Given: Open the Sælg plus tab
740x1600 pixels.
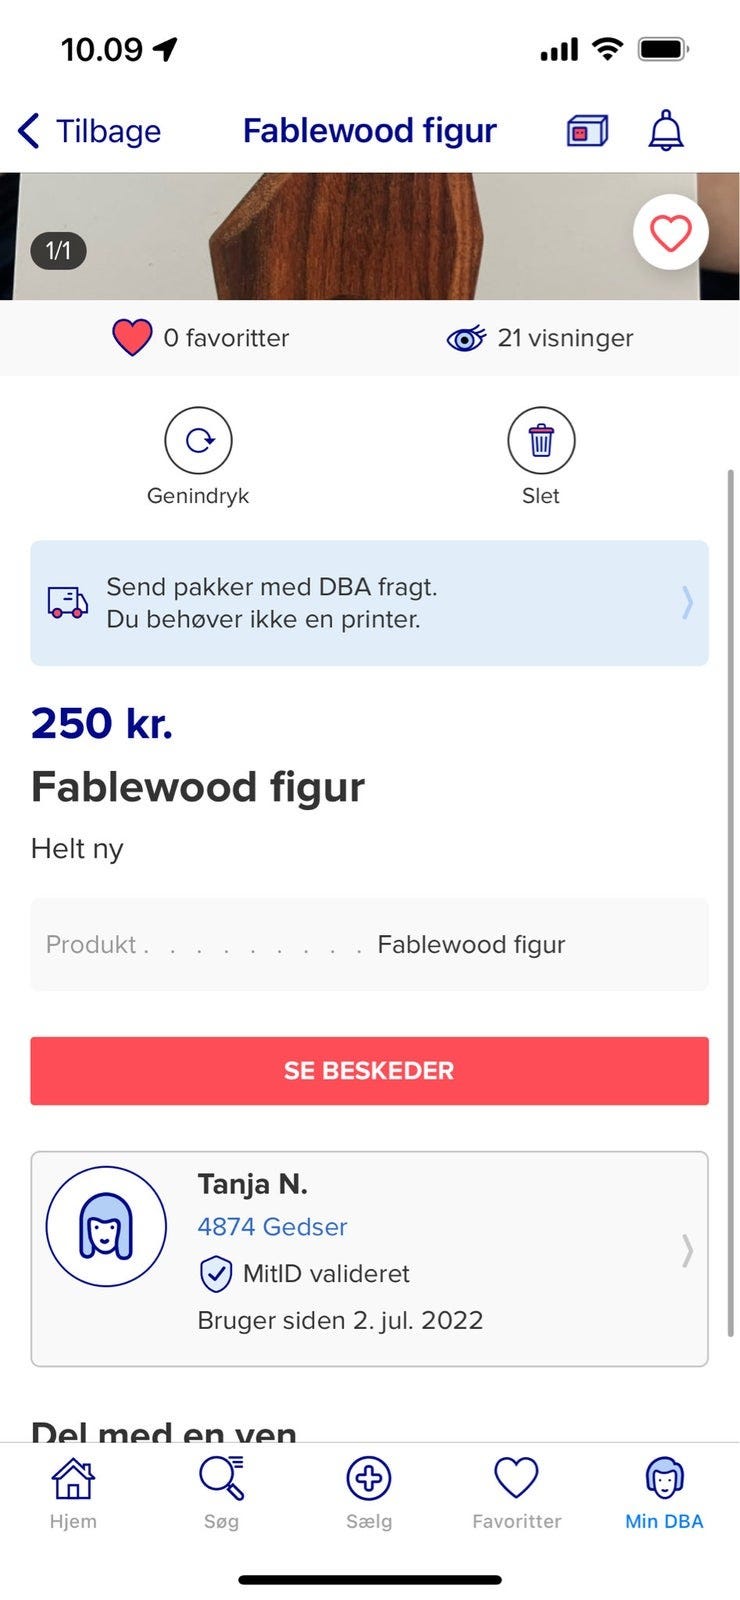Looking at the screenshot, I should point(369,1493).
